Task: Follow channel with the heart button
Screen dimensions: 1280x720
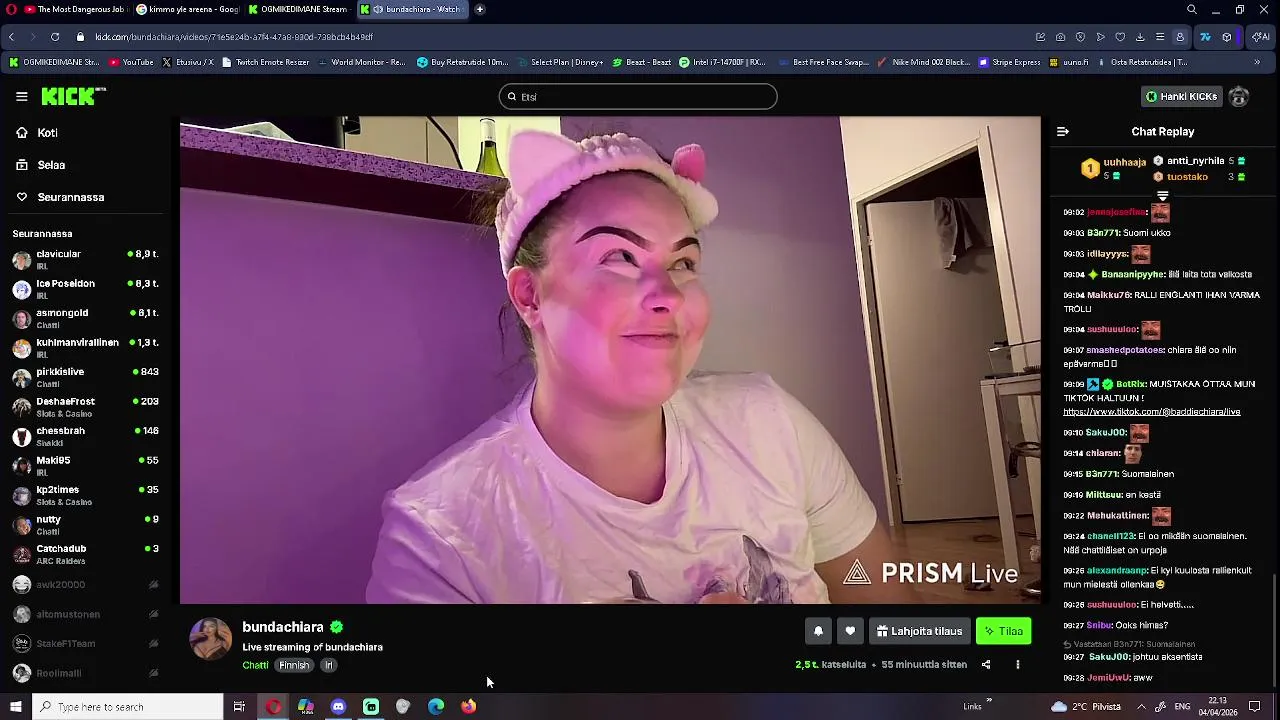Action: click(x=850, y=631)
